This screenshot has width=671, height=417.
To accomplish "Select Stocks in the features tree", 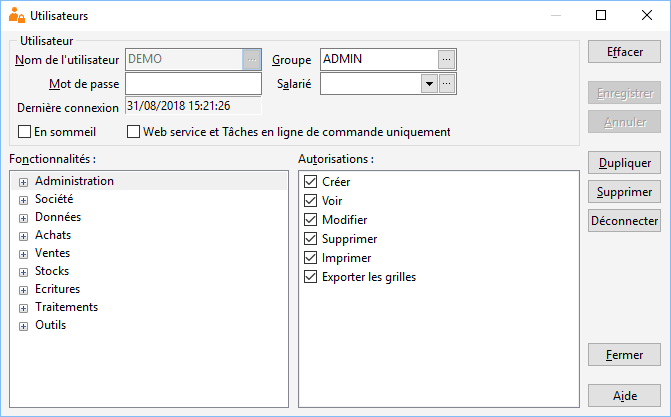I will point(52,271).
